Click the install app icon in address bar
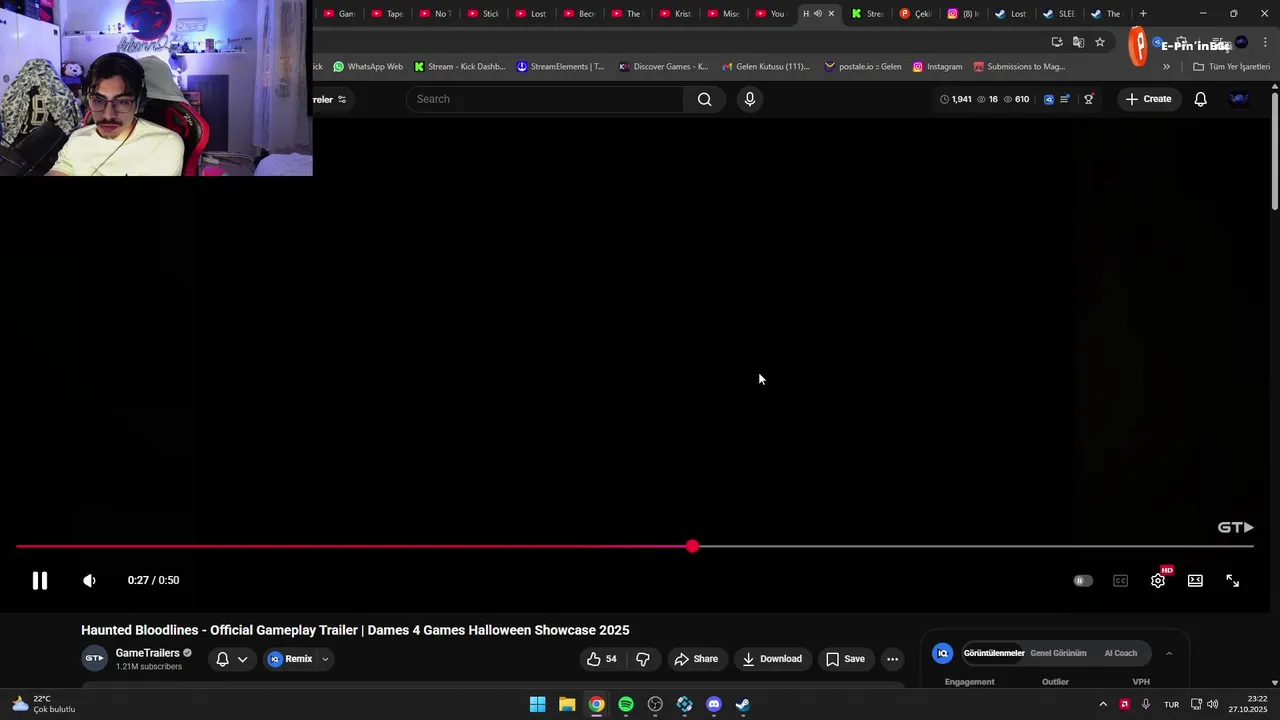Screen dimensions: 1280x720 point(1057,42)
